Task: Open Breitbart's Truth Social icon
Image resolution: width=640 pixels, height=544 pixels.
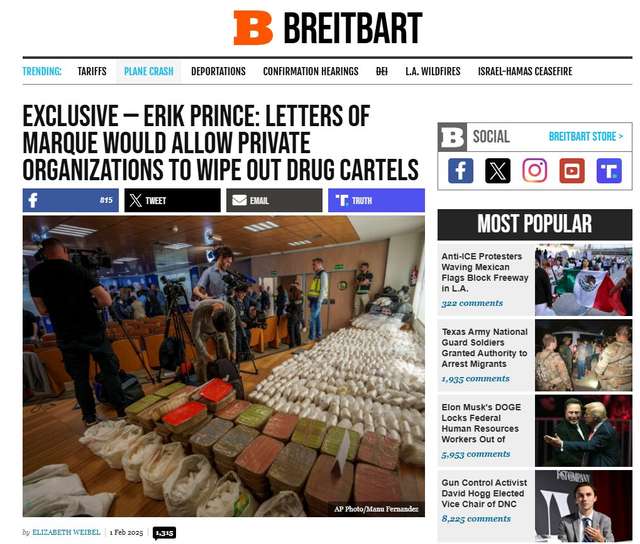Action: click(609, 171)
